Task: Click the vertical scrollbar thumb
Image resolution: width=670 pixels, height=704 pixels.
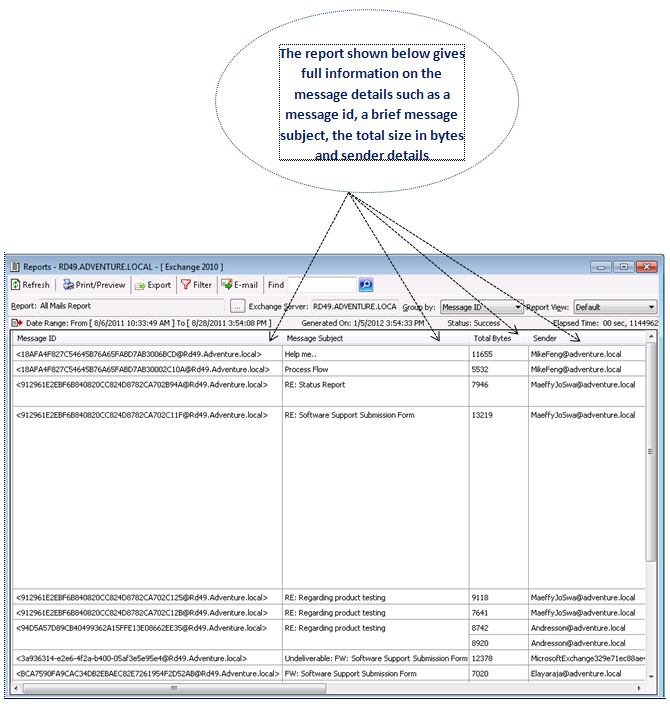Action: tap(651, 451)
